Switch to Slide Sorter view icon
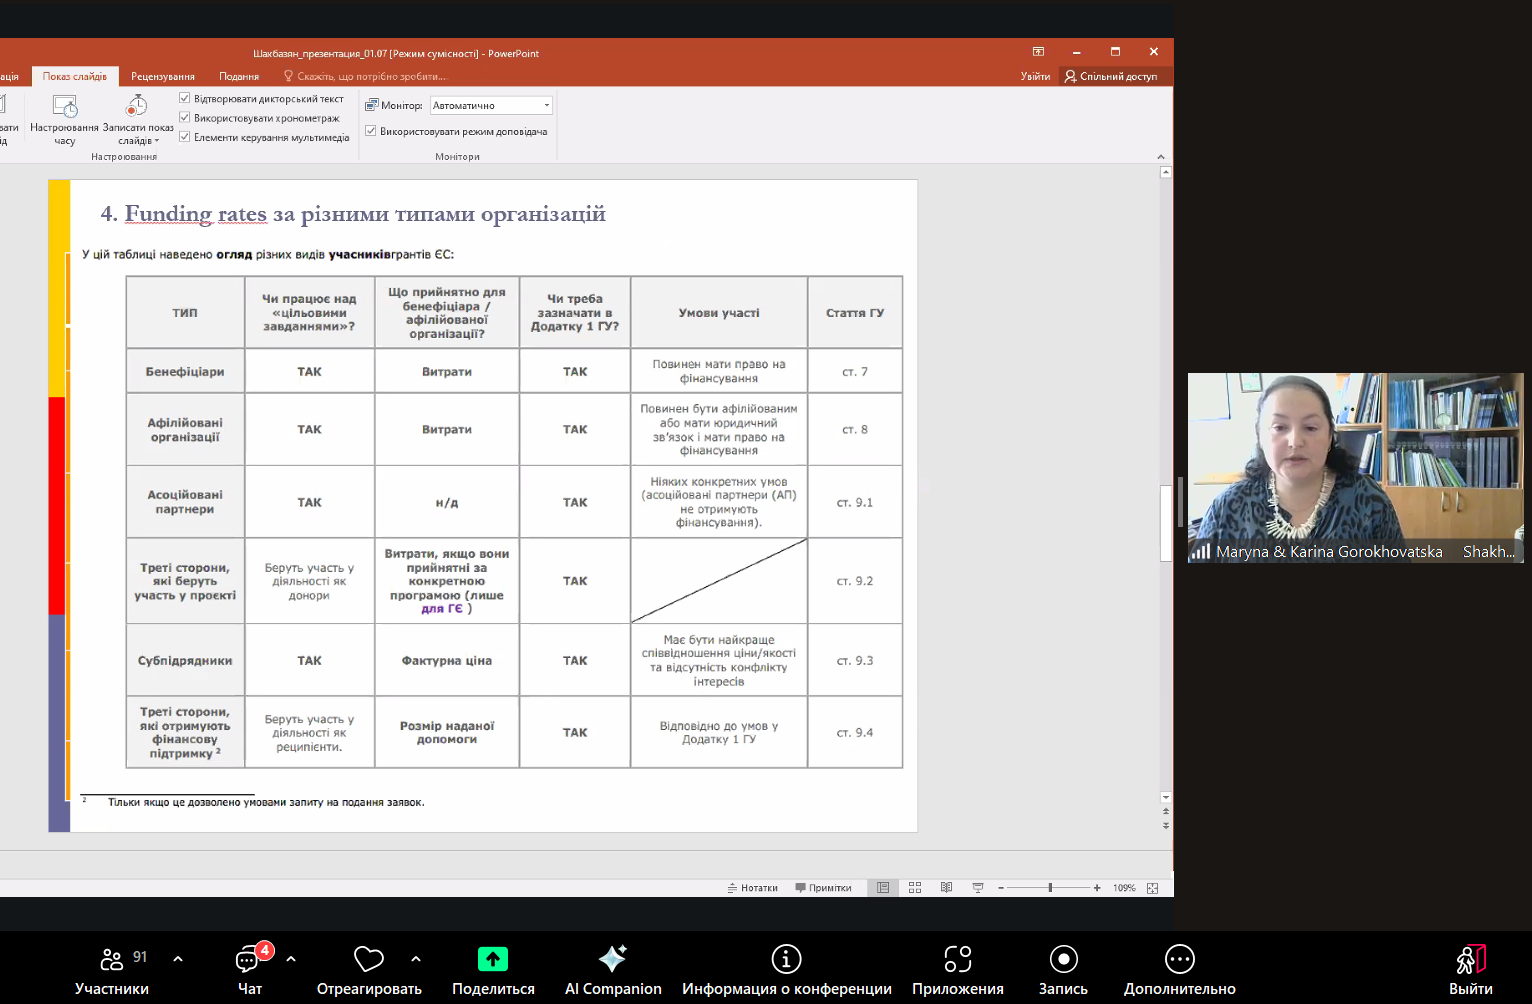1532x1004 pixels. click(915, 888)
